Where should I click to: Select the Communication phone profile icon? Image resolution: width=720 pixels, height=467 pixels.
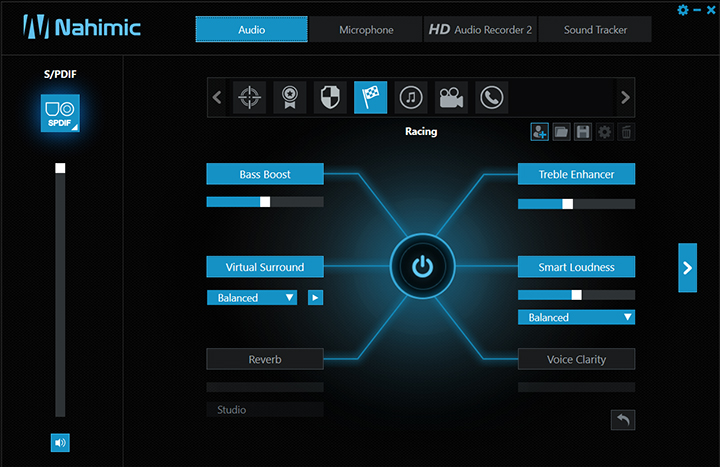tap(492, 97)
